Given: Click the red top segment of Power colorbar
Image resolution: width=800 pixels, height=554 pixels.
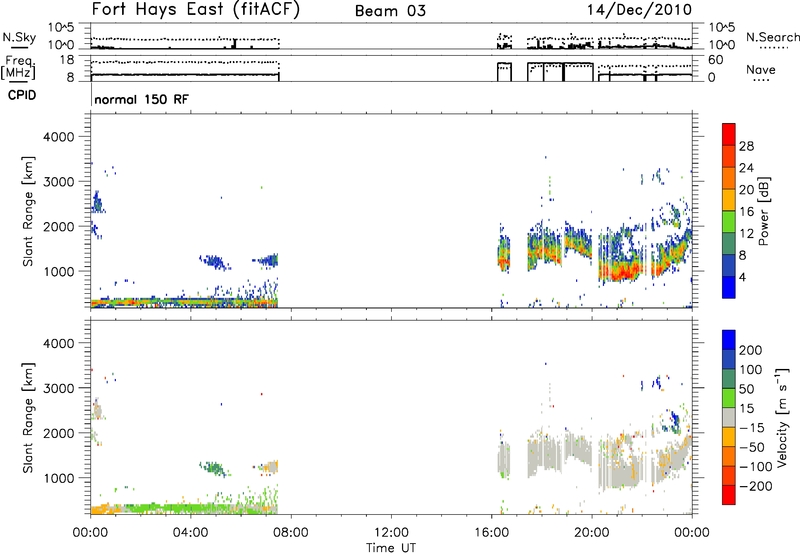Looking at the screenshot, I should [729, 134].
